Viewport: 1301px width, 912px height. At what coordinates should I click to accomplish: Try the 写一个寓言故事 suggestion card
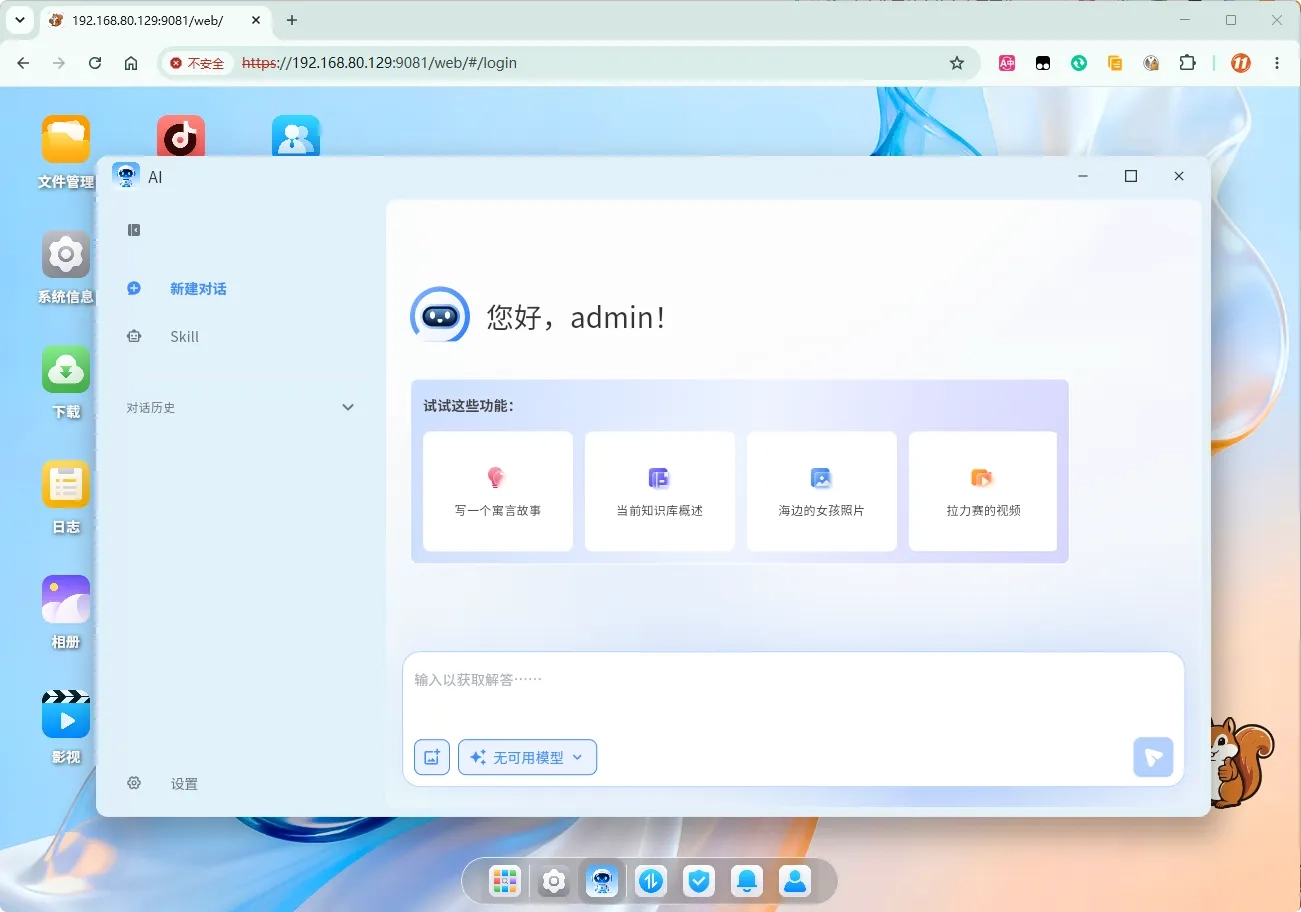pyautogui.click(x=498, y=491)
